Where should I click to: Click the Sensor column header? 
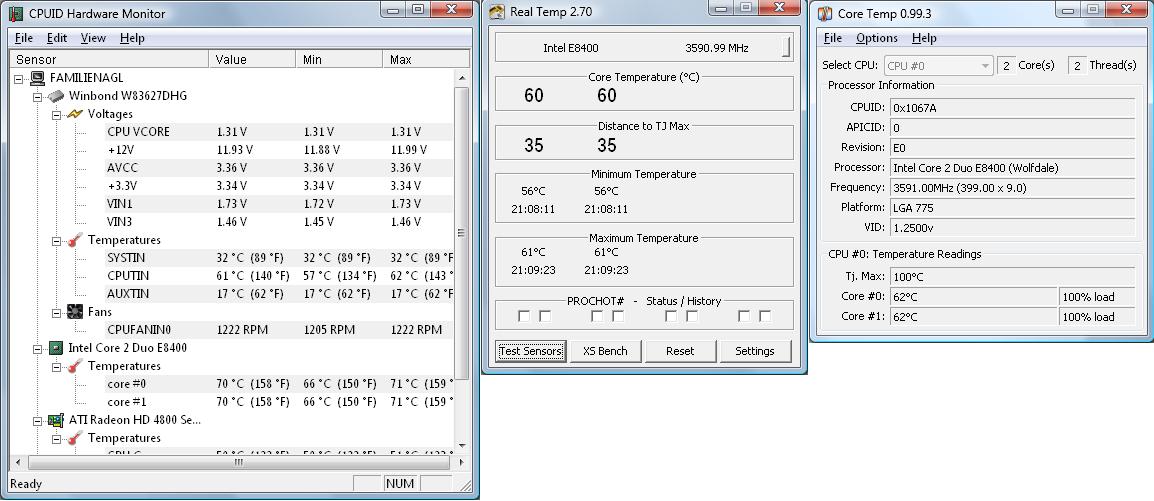pyautogui.click(x=109, y=60)
